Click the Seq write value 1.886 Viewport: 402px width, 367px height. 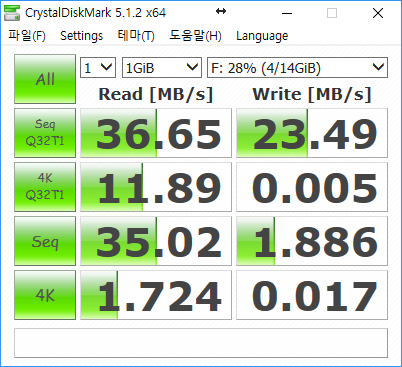click(x=312, y=241)
